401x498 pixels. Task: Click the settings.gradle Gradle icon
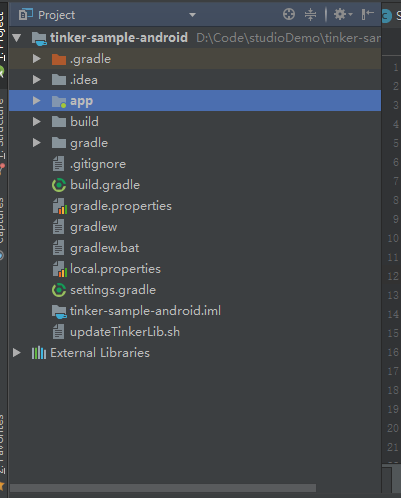59,290
